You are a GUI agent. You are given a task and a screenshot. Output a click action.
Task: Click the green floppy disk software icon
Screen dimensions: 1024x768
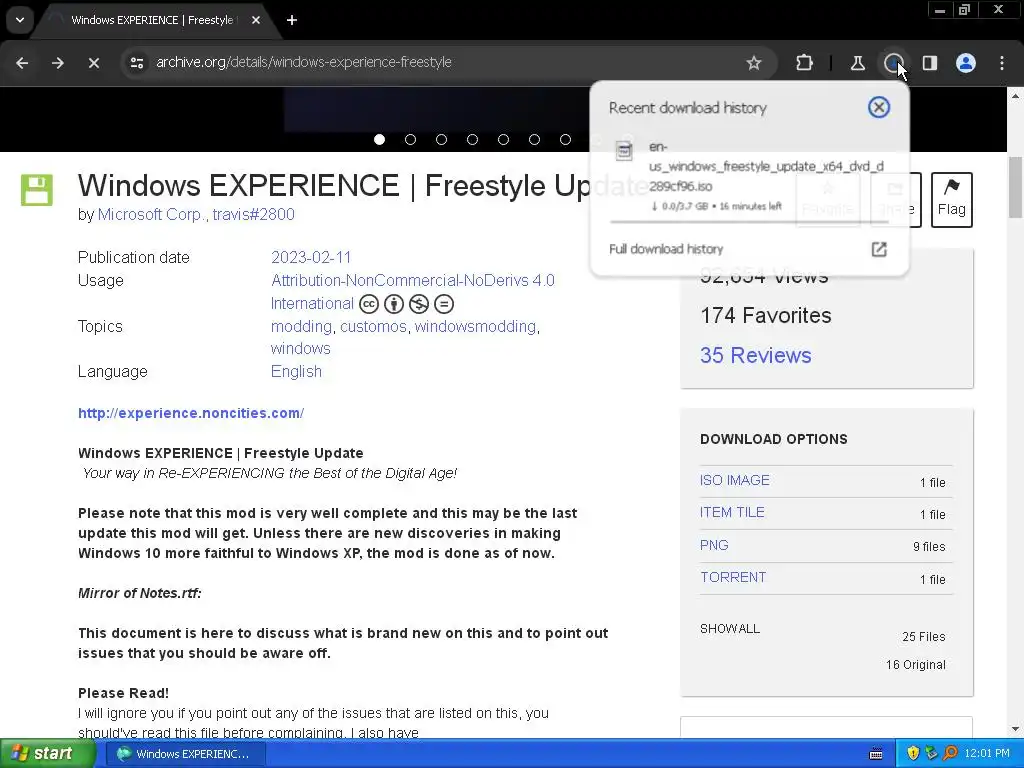[x=37, y=190]
